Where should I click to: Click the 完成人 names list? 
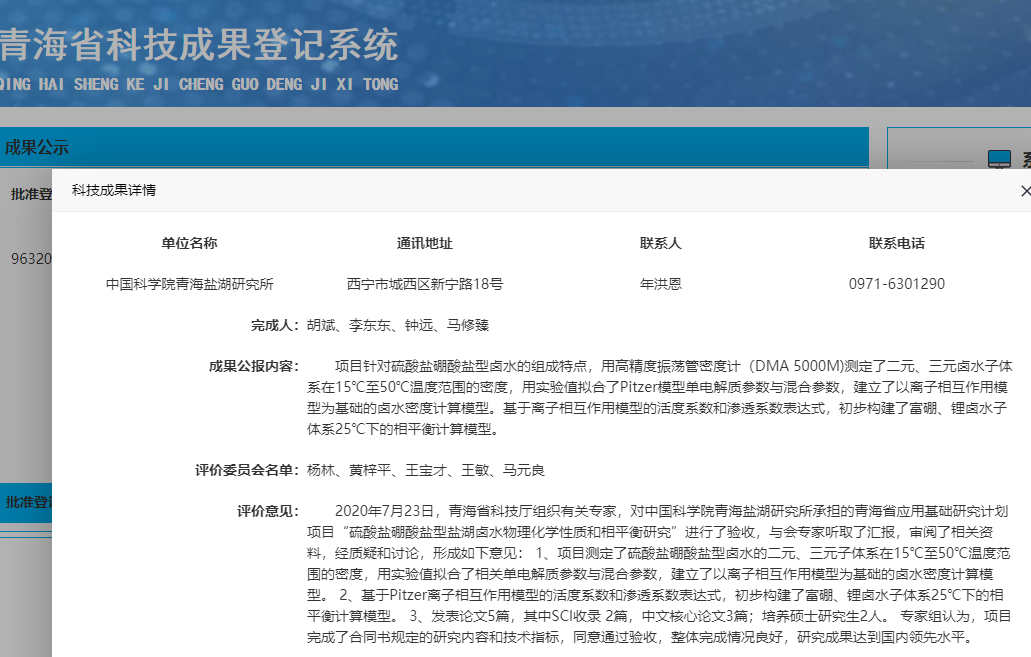397,325
